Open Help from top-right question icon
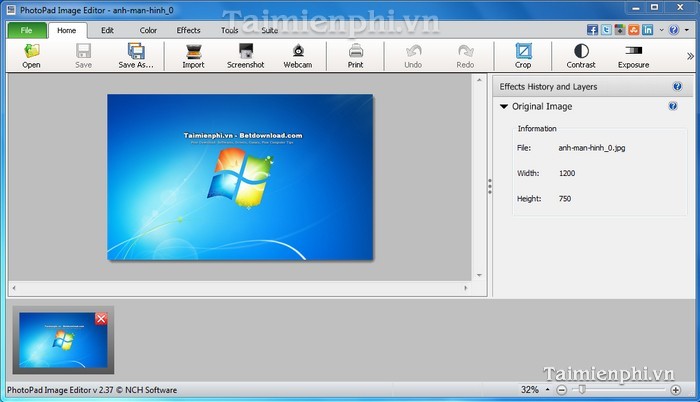Image resolution: width=700 pixels, height=402 pixels. (674, 30)
